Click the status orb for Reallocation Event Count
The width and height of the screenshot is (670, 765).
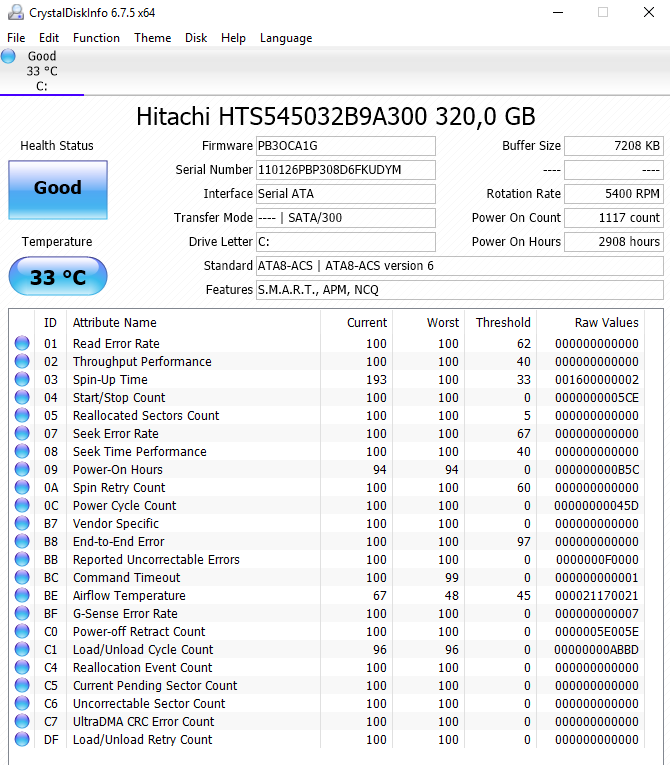[x=22, y=667]
